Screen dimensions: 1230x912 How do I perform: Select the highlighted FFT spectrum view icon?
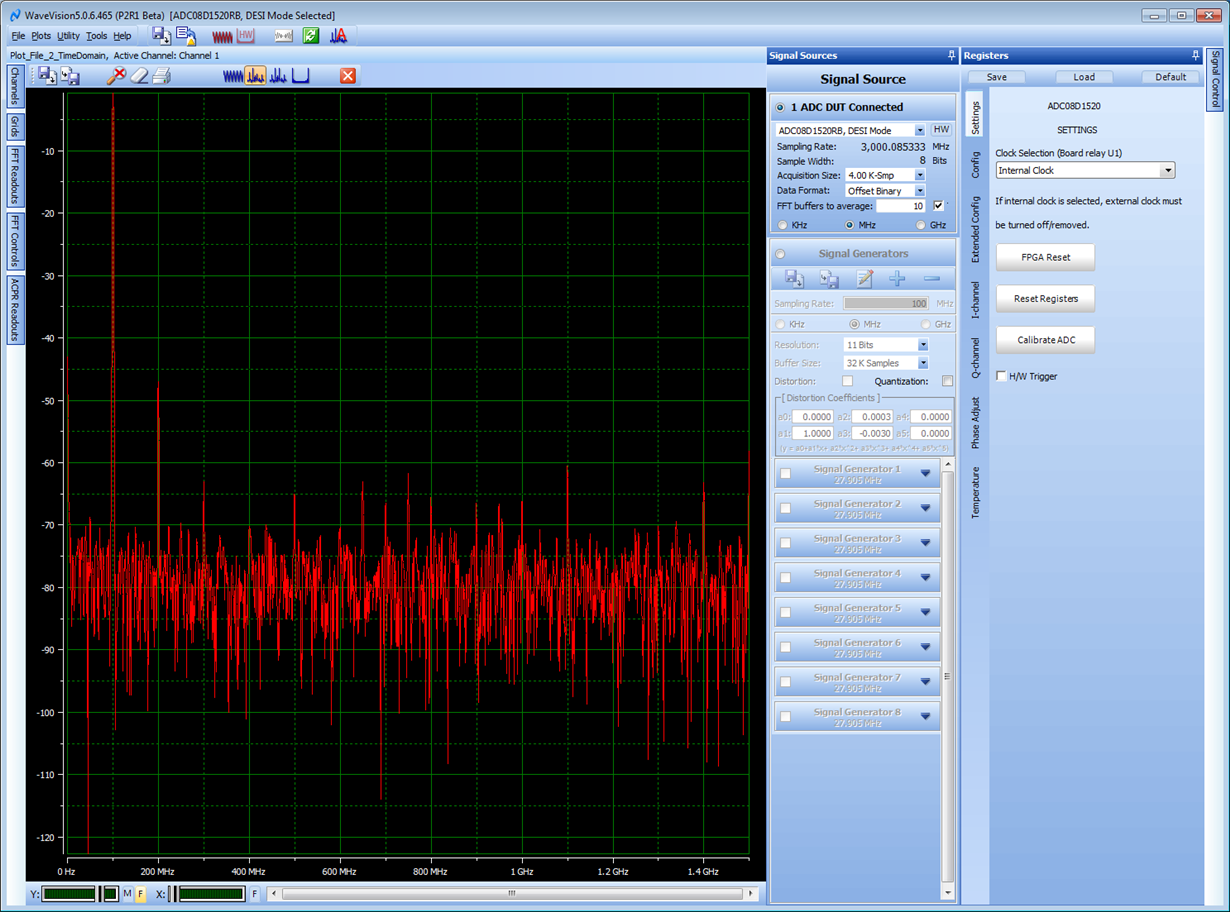(x=255, y=76)
